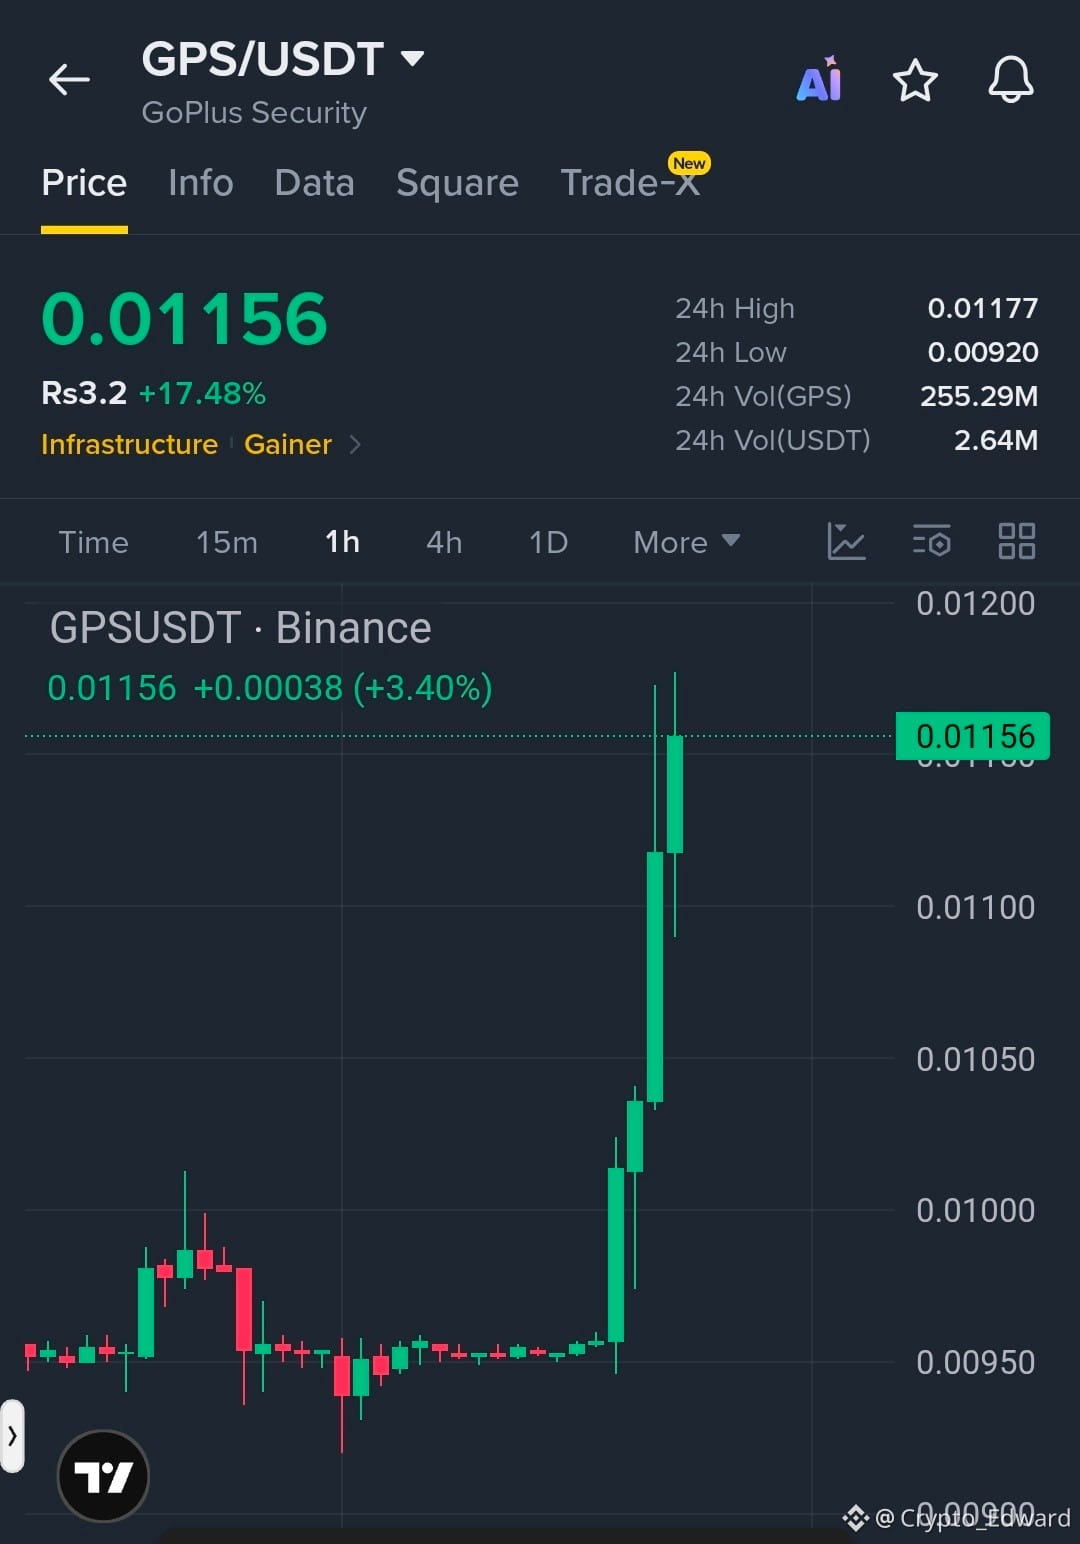Tap the 24h Low value 0.00920
The width and height of the screenshot is (1080, 1544).
click(x=983, y=352)
